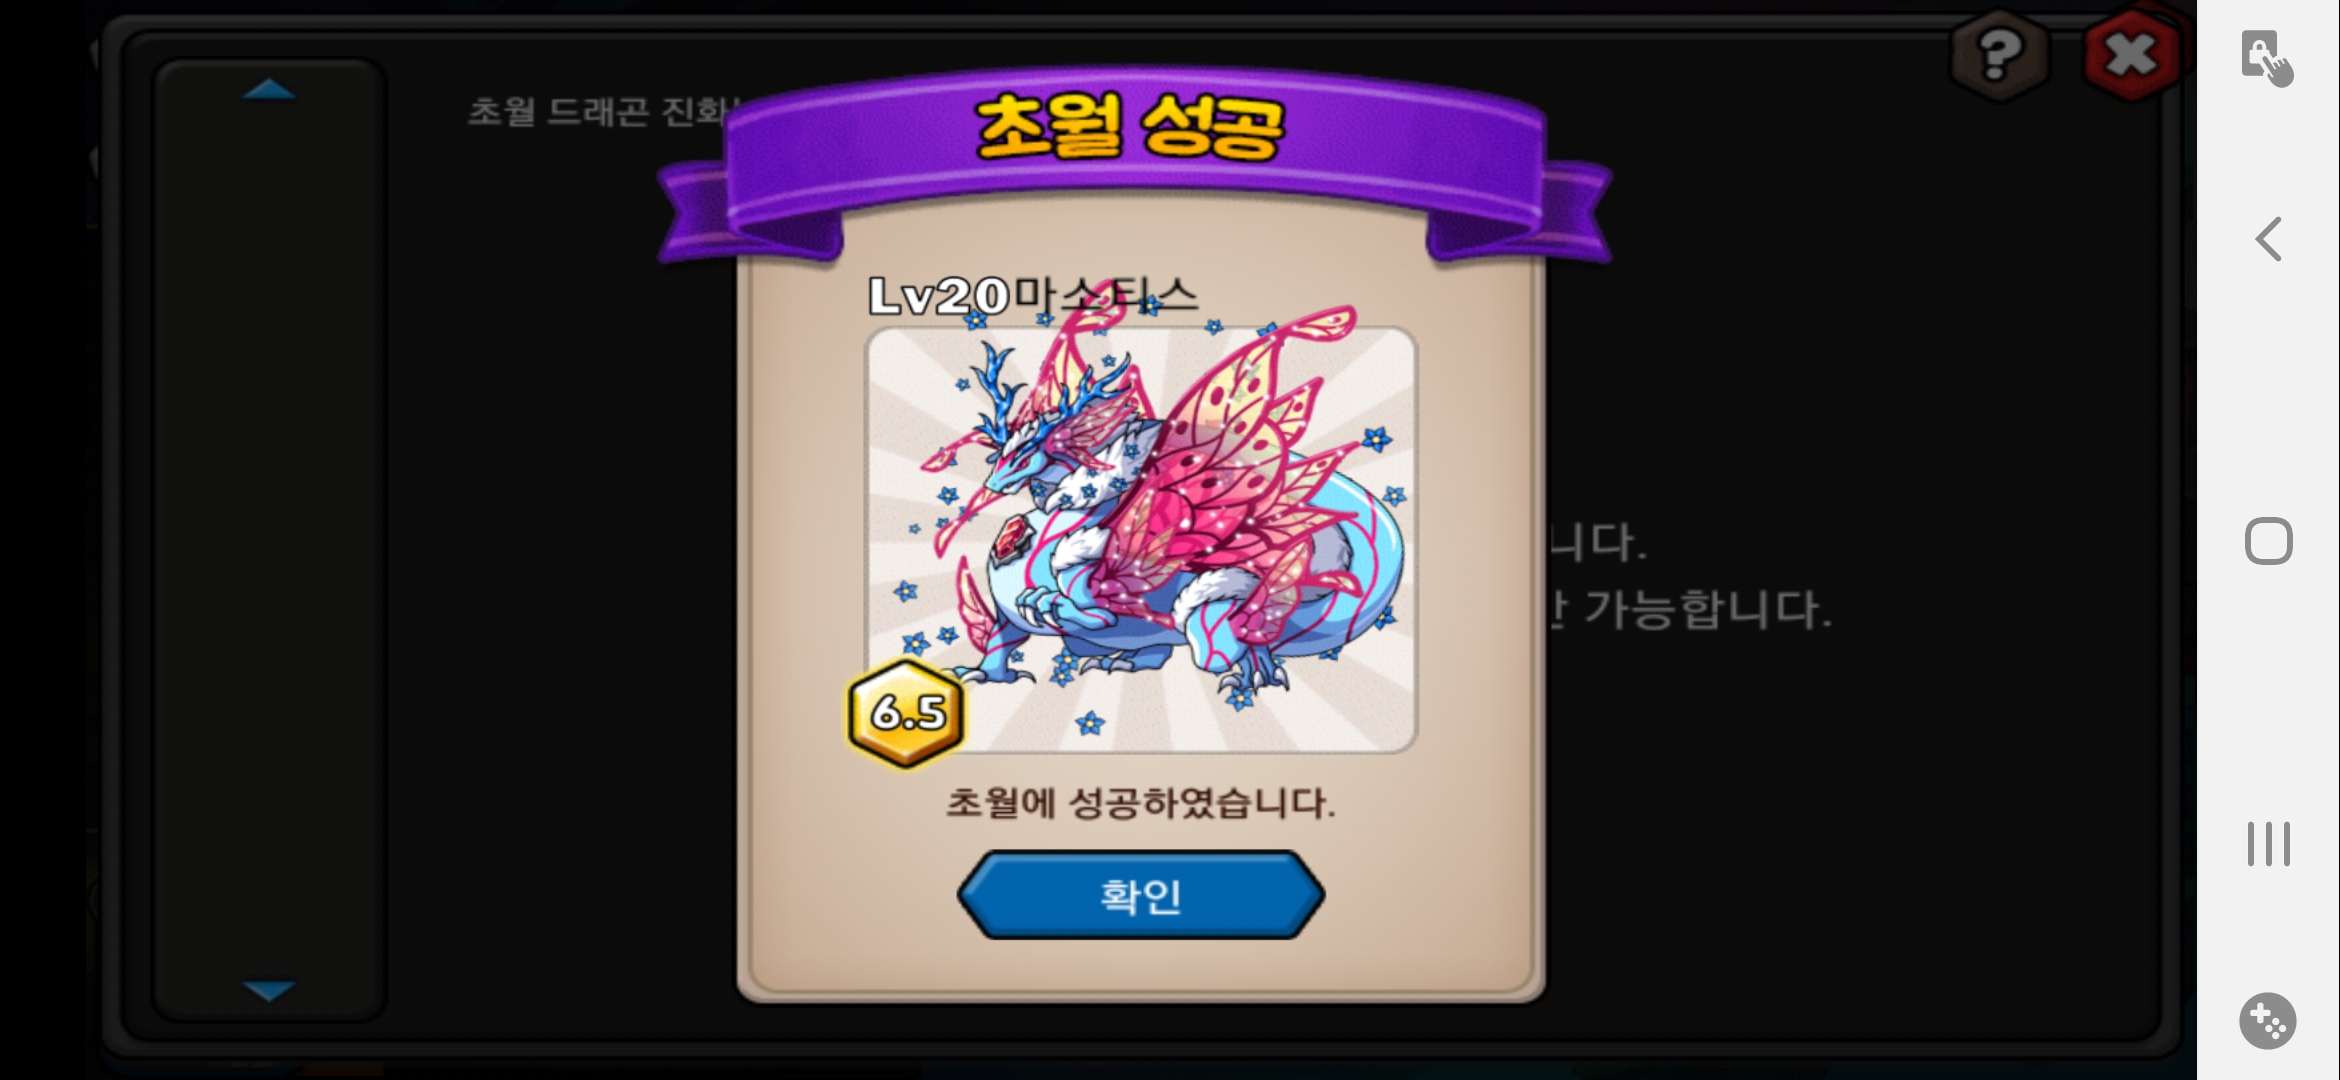Select the 마소티스 dragon portrait
The image size is (2340, 1080).
tap(1141, 540)
